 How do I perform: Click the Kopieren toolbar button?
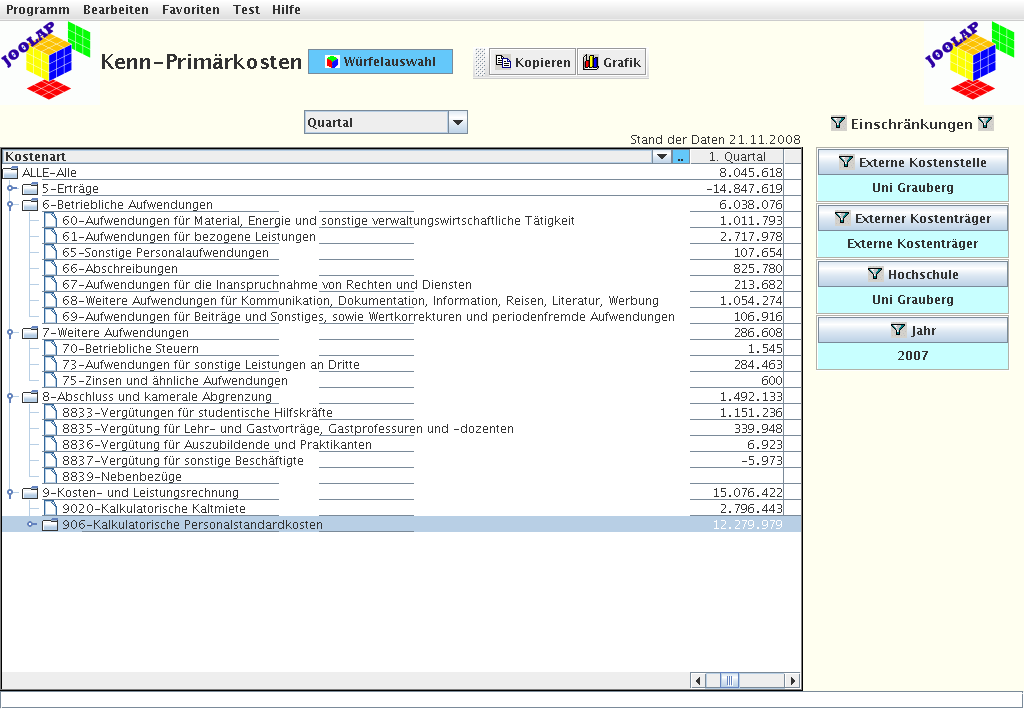click(533, 63)
